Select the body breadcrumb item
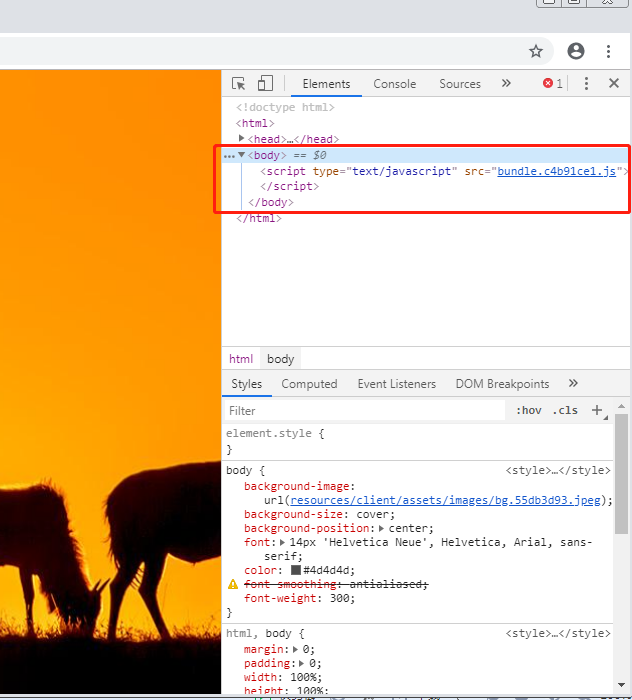 280,359
